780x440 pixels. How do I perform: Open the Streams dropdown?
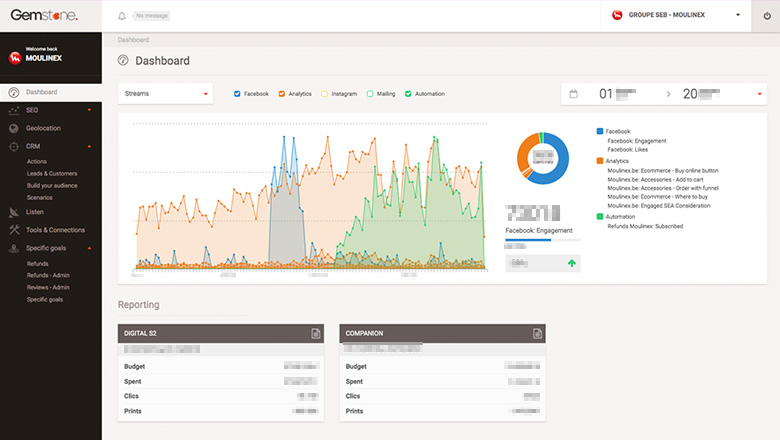click(x=165, y=94)
